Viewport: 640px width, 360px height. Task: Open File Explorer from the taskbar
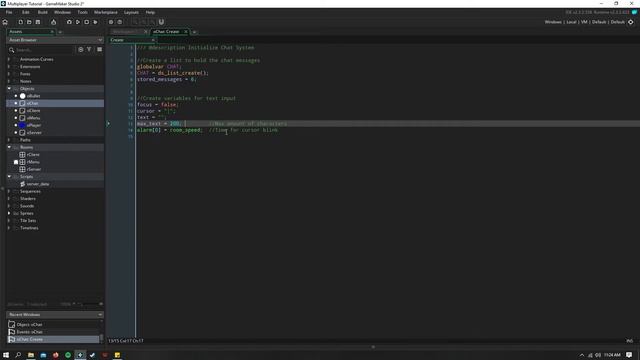31,355
